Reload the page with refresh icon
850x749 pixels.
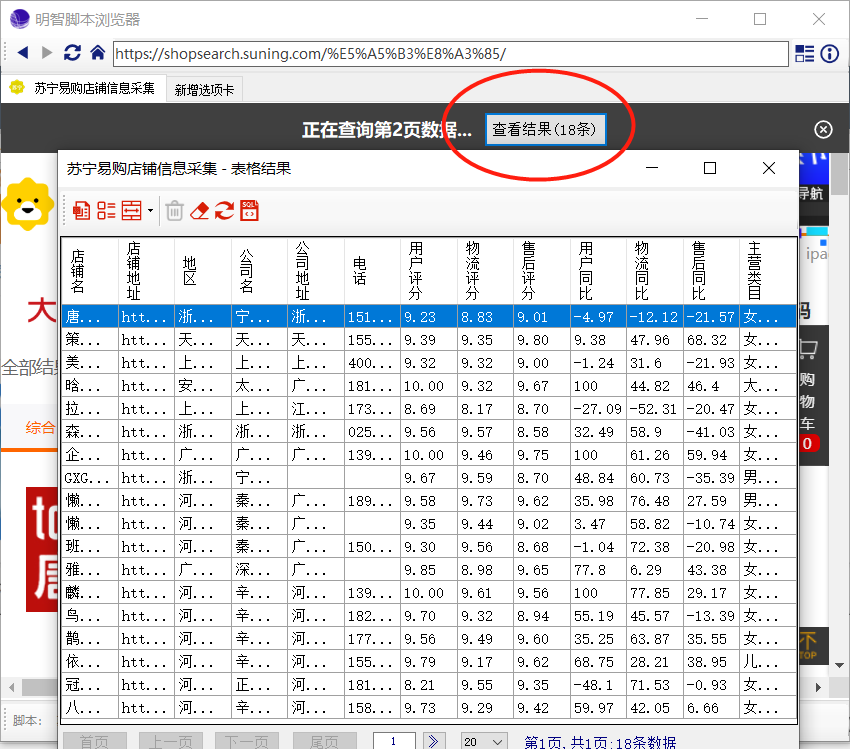tap(72, 53)
